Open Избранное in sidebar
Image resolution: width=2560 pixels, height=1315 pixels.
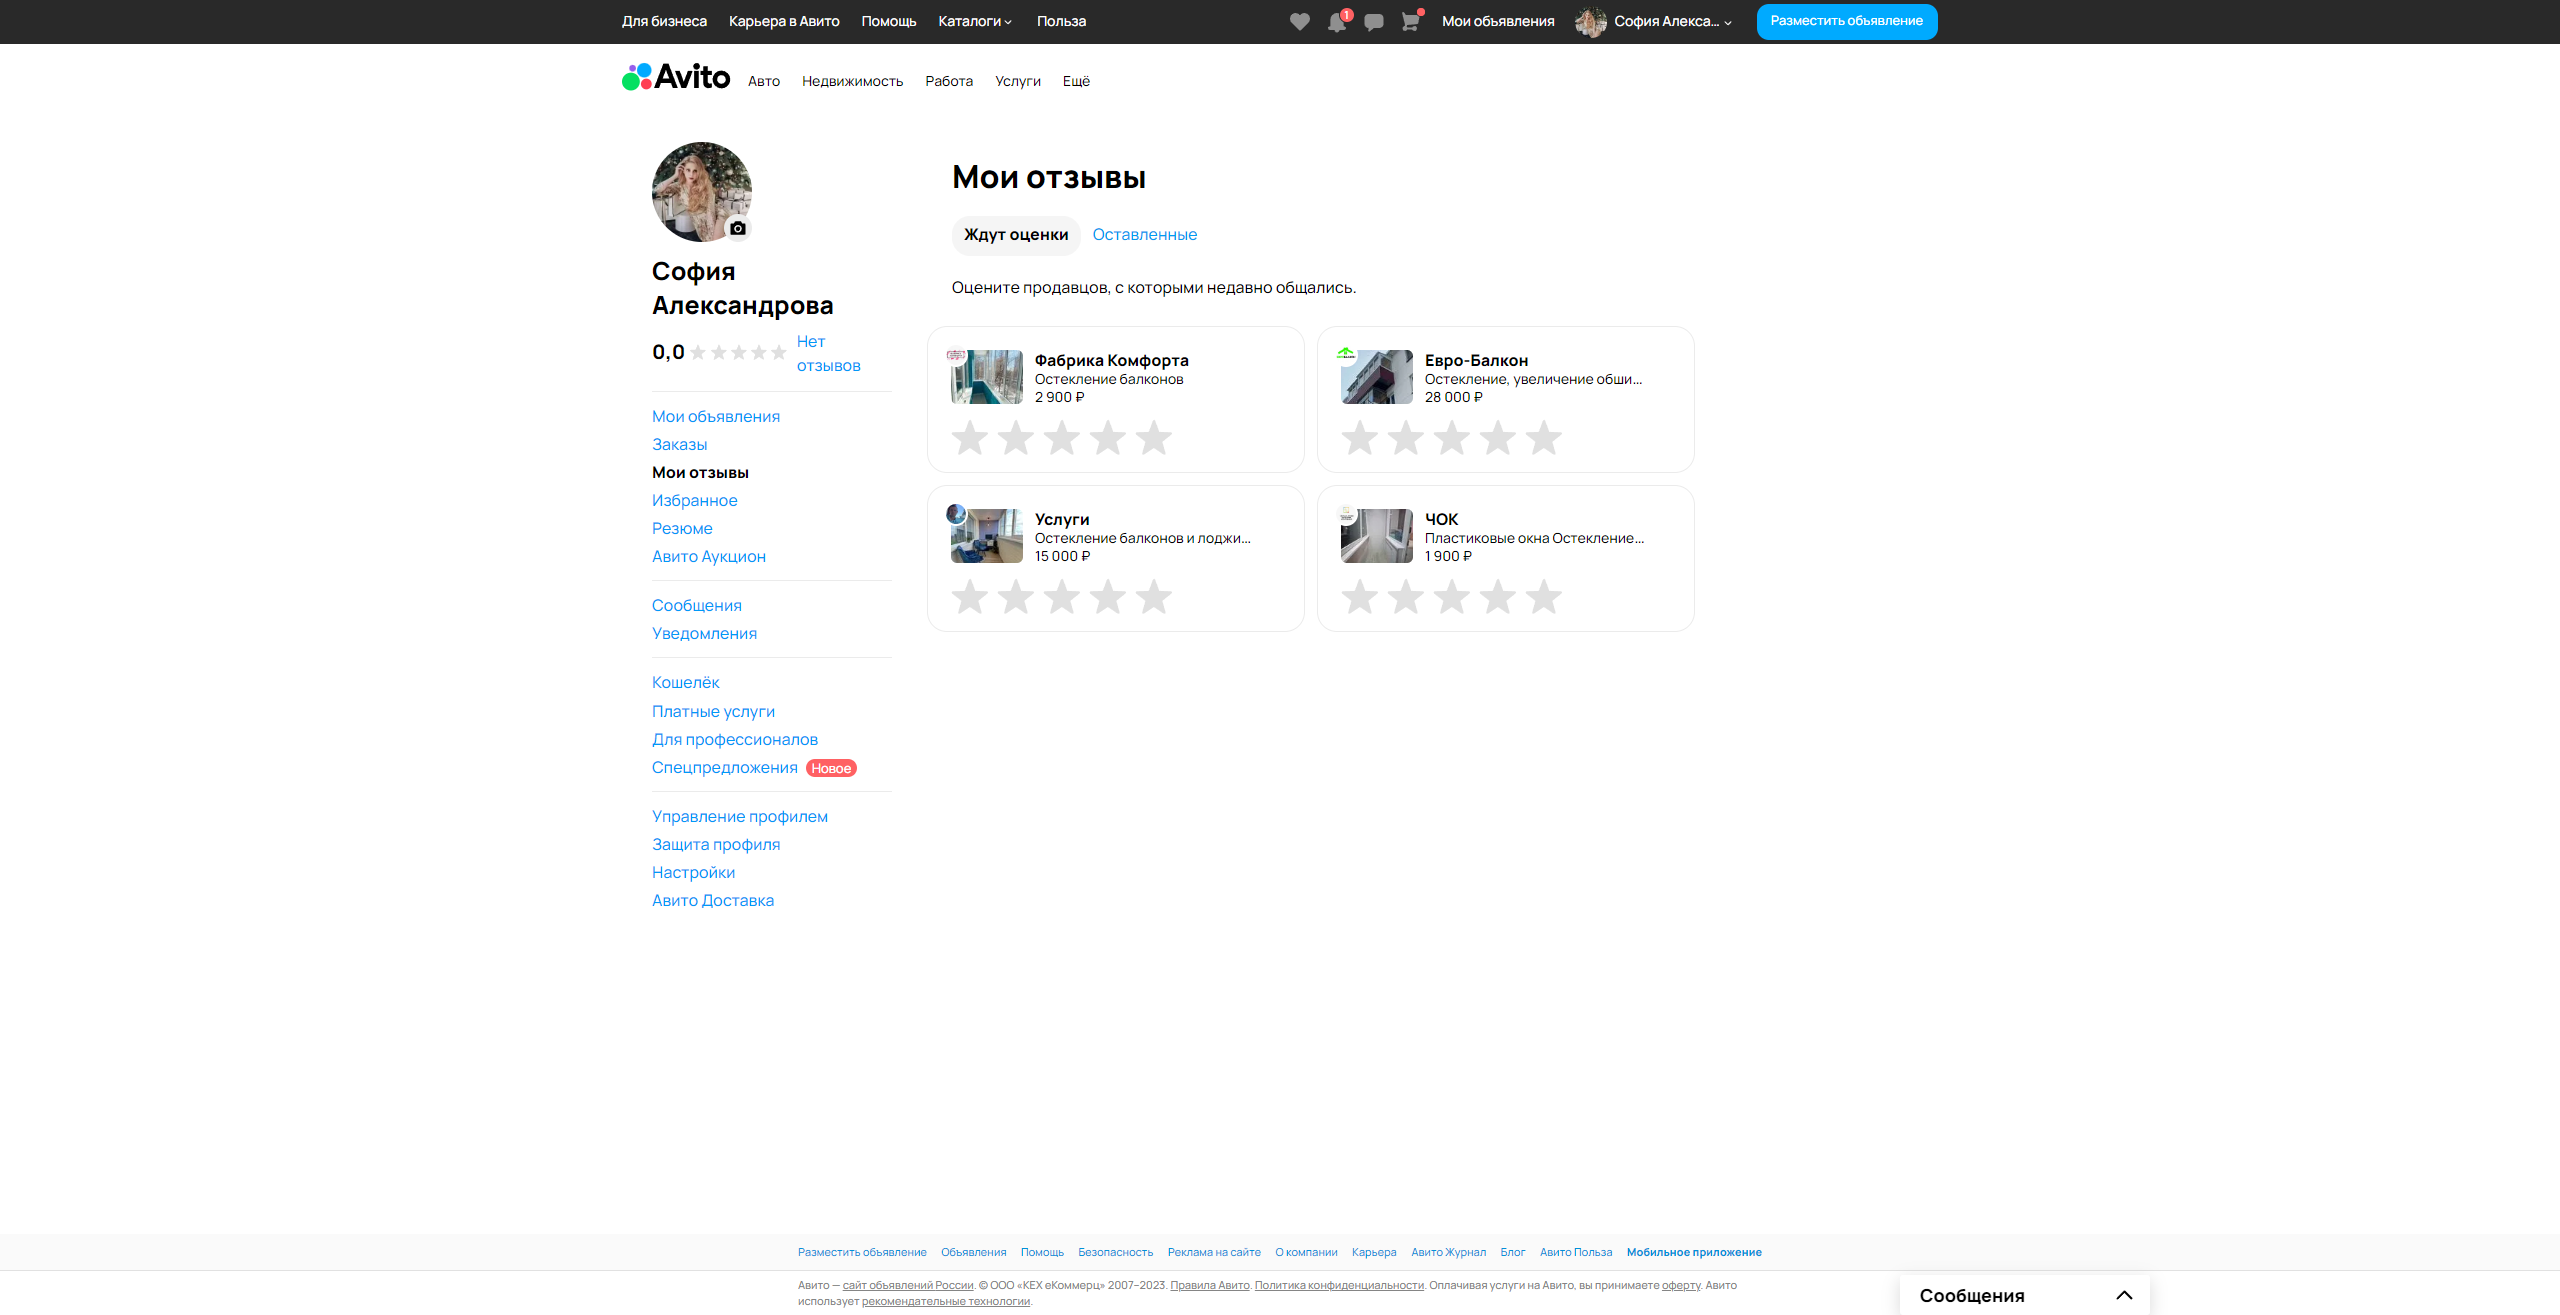[695, 500]
